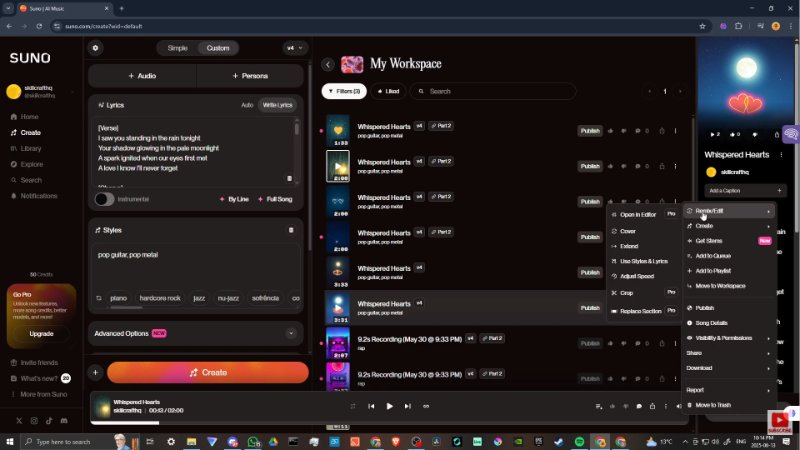Click the back arrow beside My Workspace
This screenshot has height=450, width=800.
[x=328, y=64]
